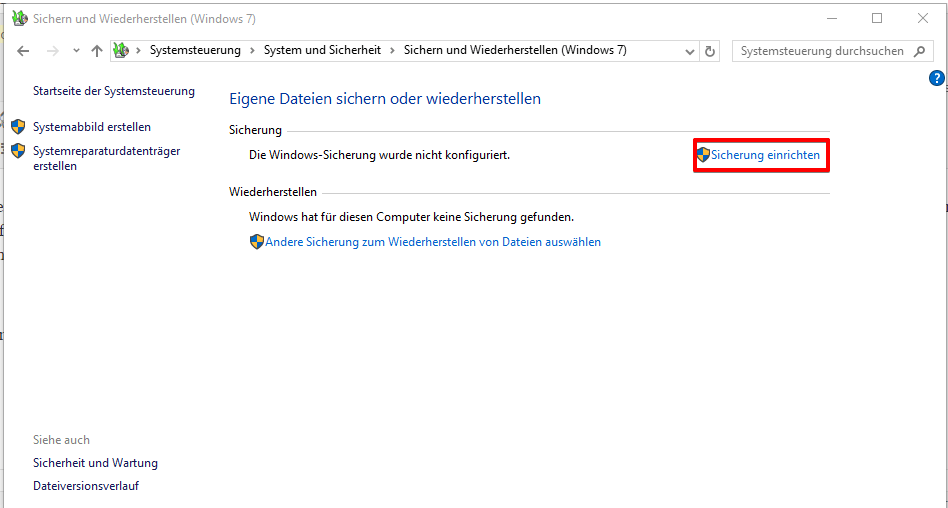Viewport: 948px width, 508px height.
Task: Click Andere Sicherung zum Wiederherstellen auswählen
Action: (433, 242)
